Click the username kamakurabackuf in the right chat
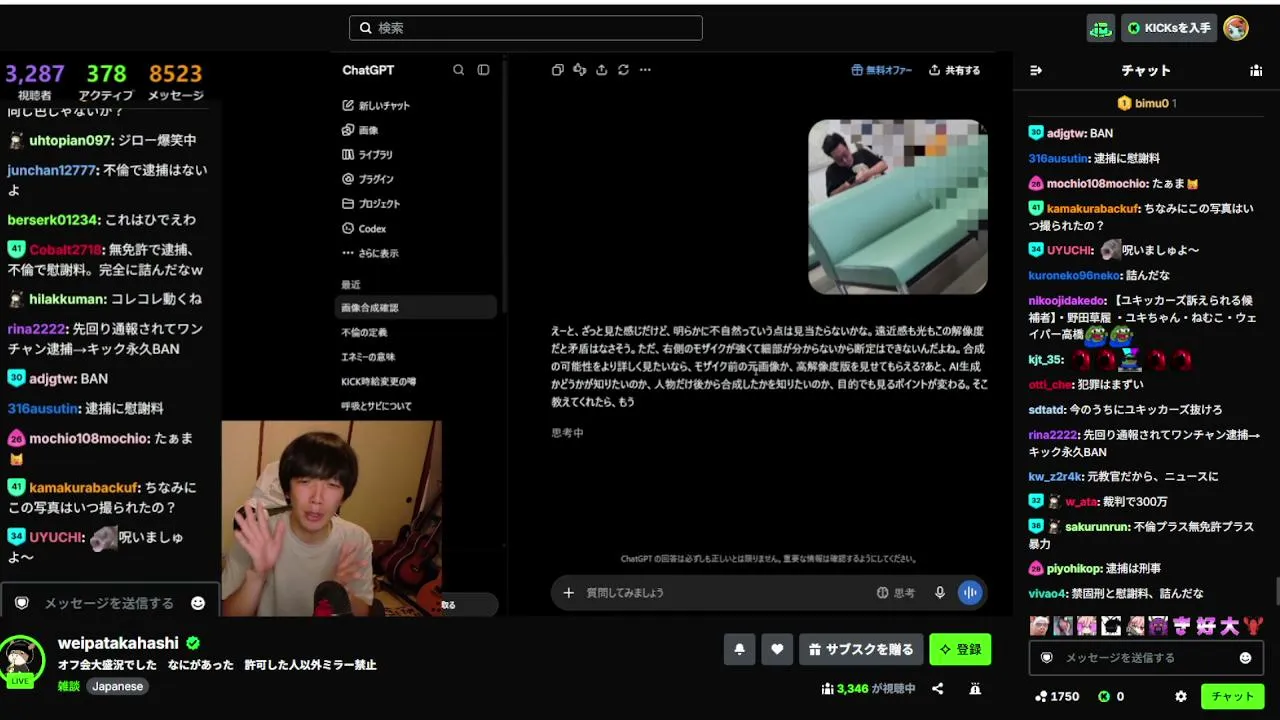The image size is (1280, 720). pyautogui.click(x=1093, y=208)
